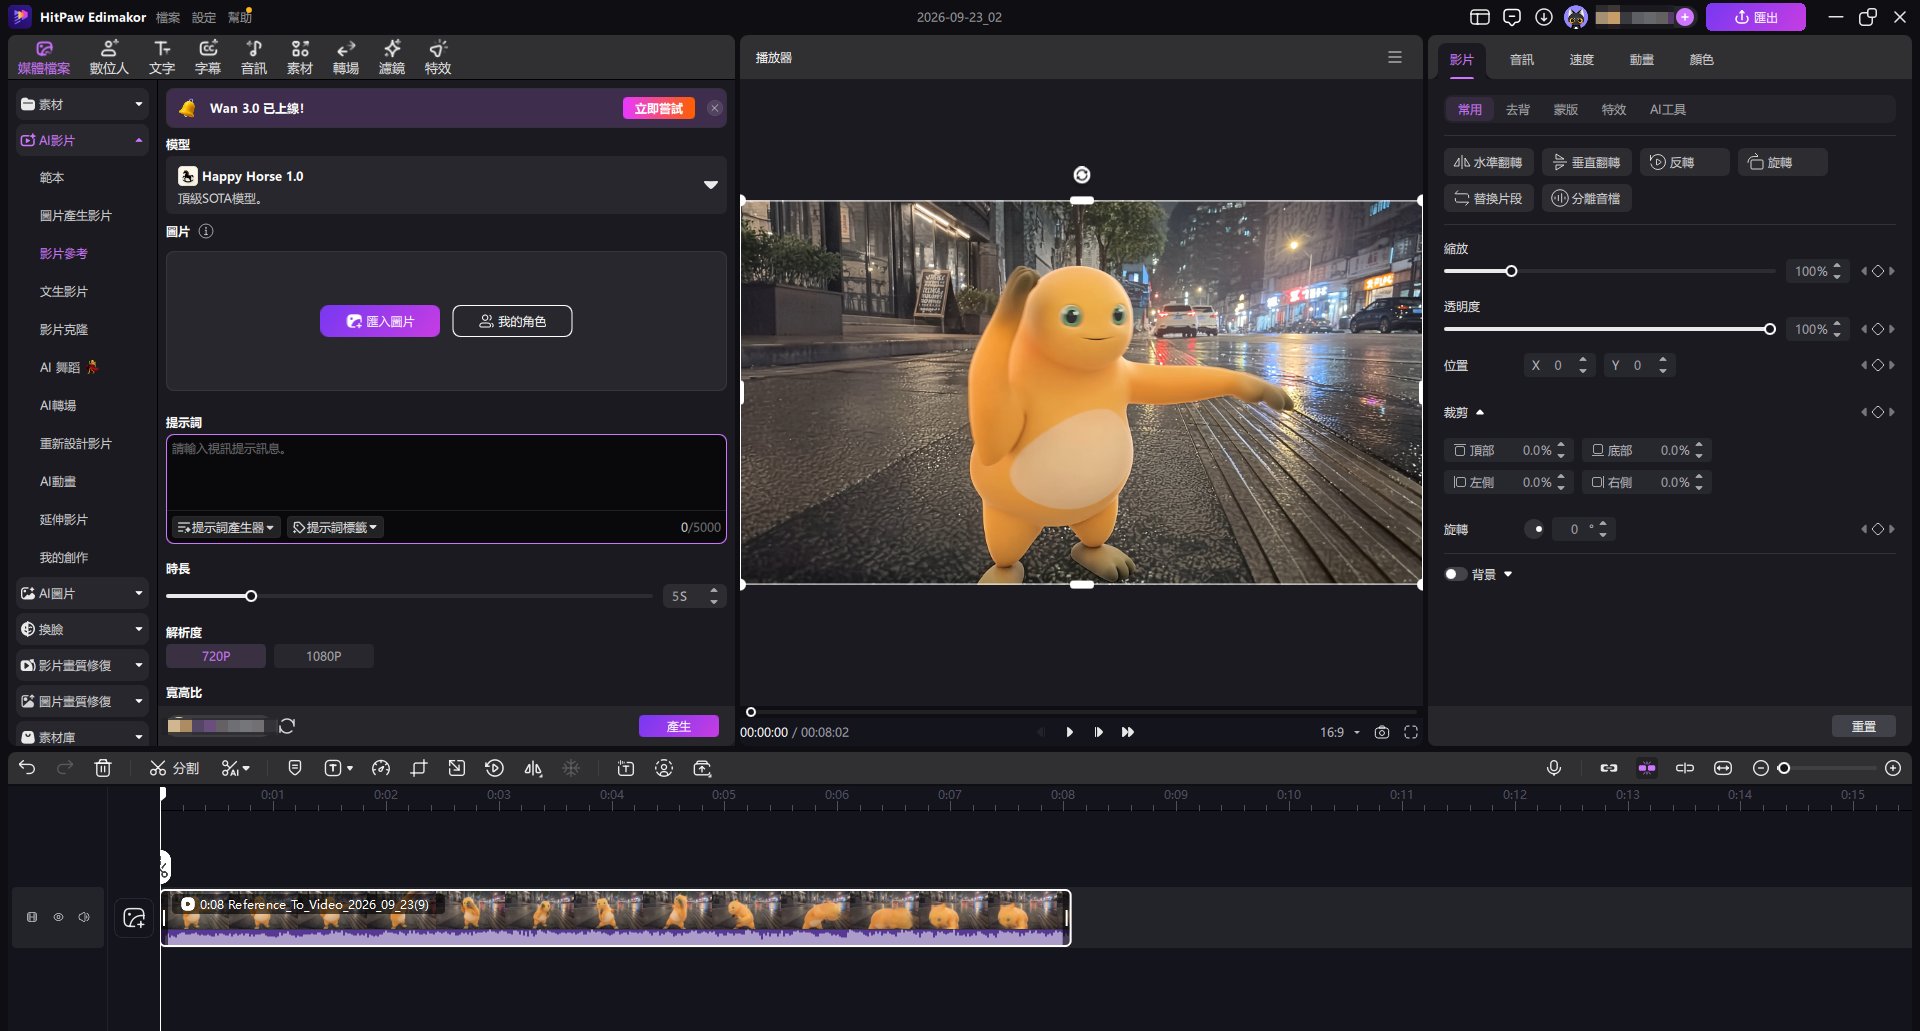Click the 時長 duration slider handle
This screenshot has width=1920, height=1031.
(x=251, y=596)
